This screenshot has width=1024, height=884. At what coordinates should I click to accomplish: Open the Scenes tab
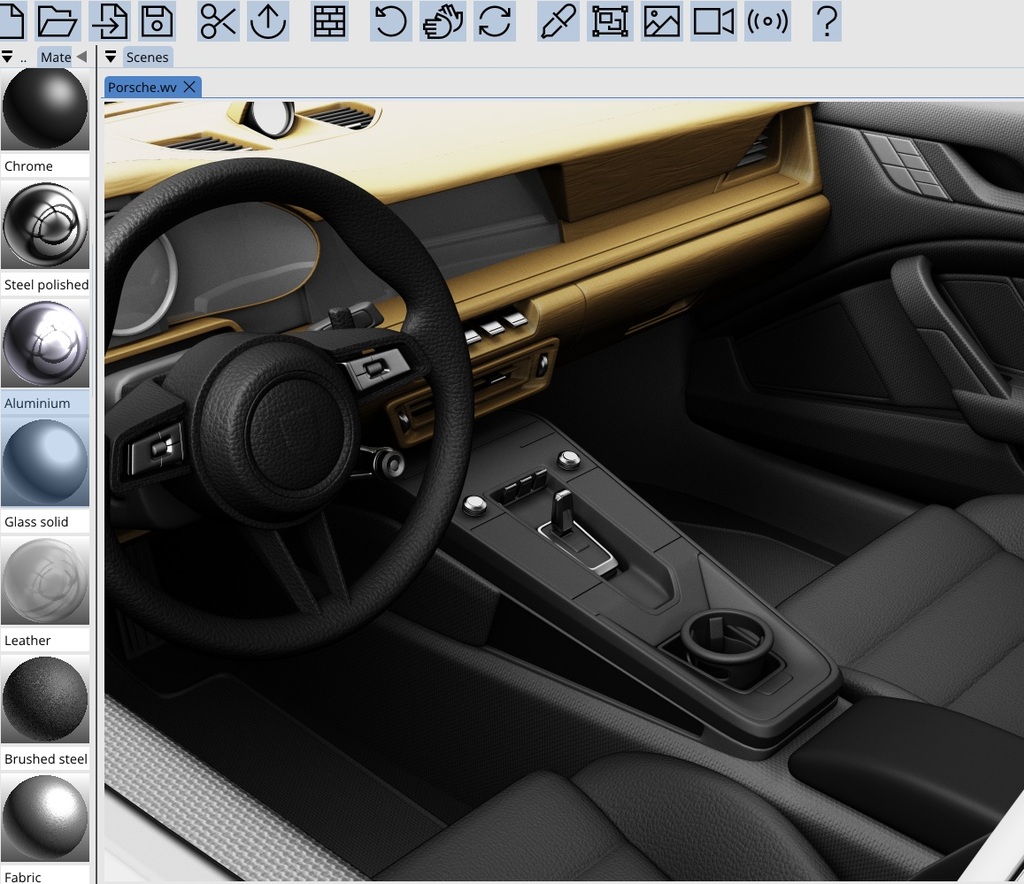[147, 57]
